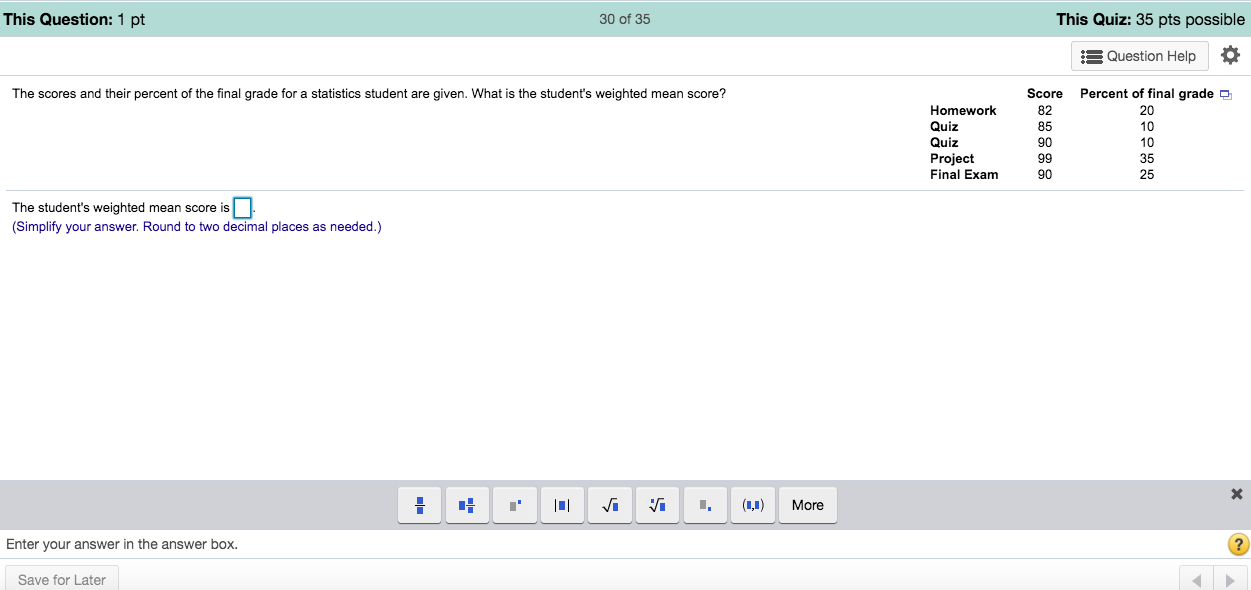Close the math palette toolbar
1251x590 pixels.
click(x=1237, y=494)
